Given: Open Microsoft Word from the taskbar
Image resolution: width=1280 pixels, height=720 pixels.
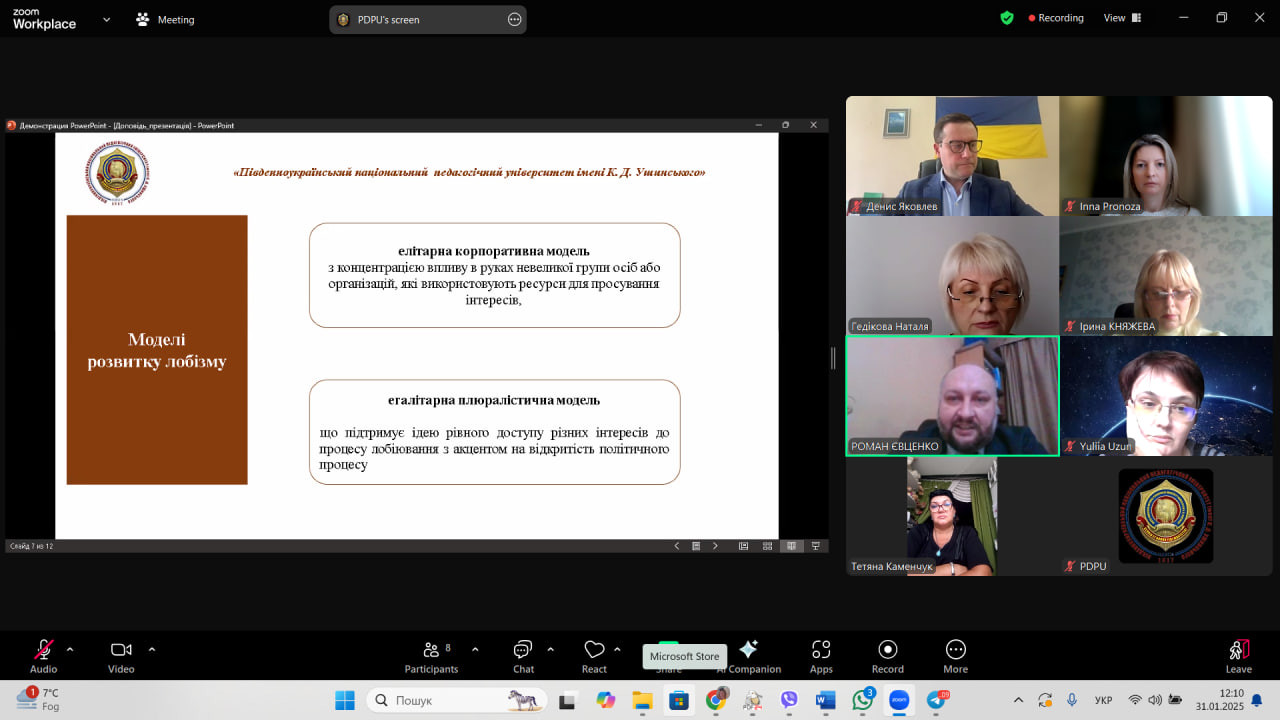Looking at the screenshot, I should tap(826, 700).
